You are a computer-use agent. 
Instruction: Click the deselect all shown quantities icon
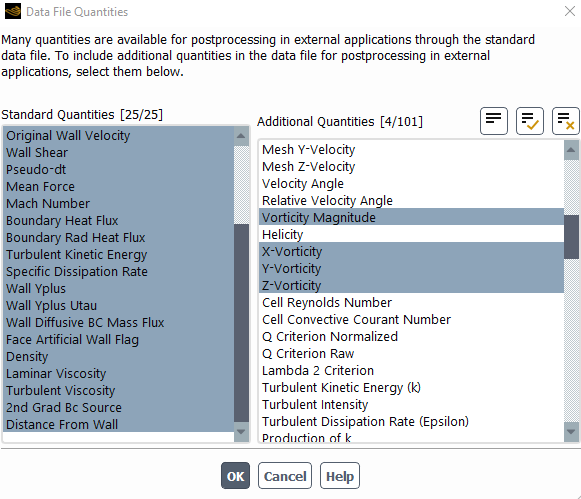coord(565,121)
